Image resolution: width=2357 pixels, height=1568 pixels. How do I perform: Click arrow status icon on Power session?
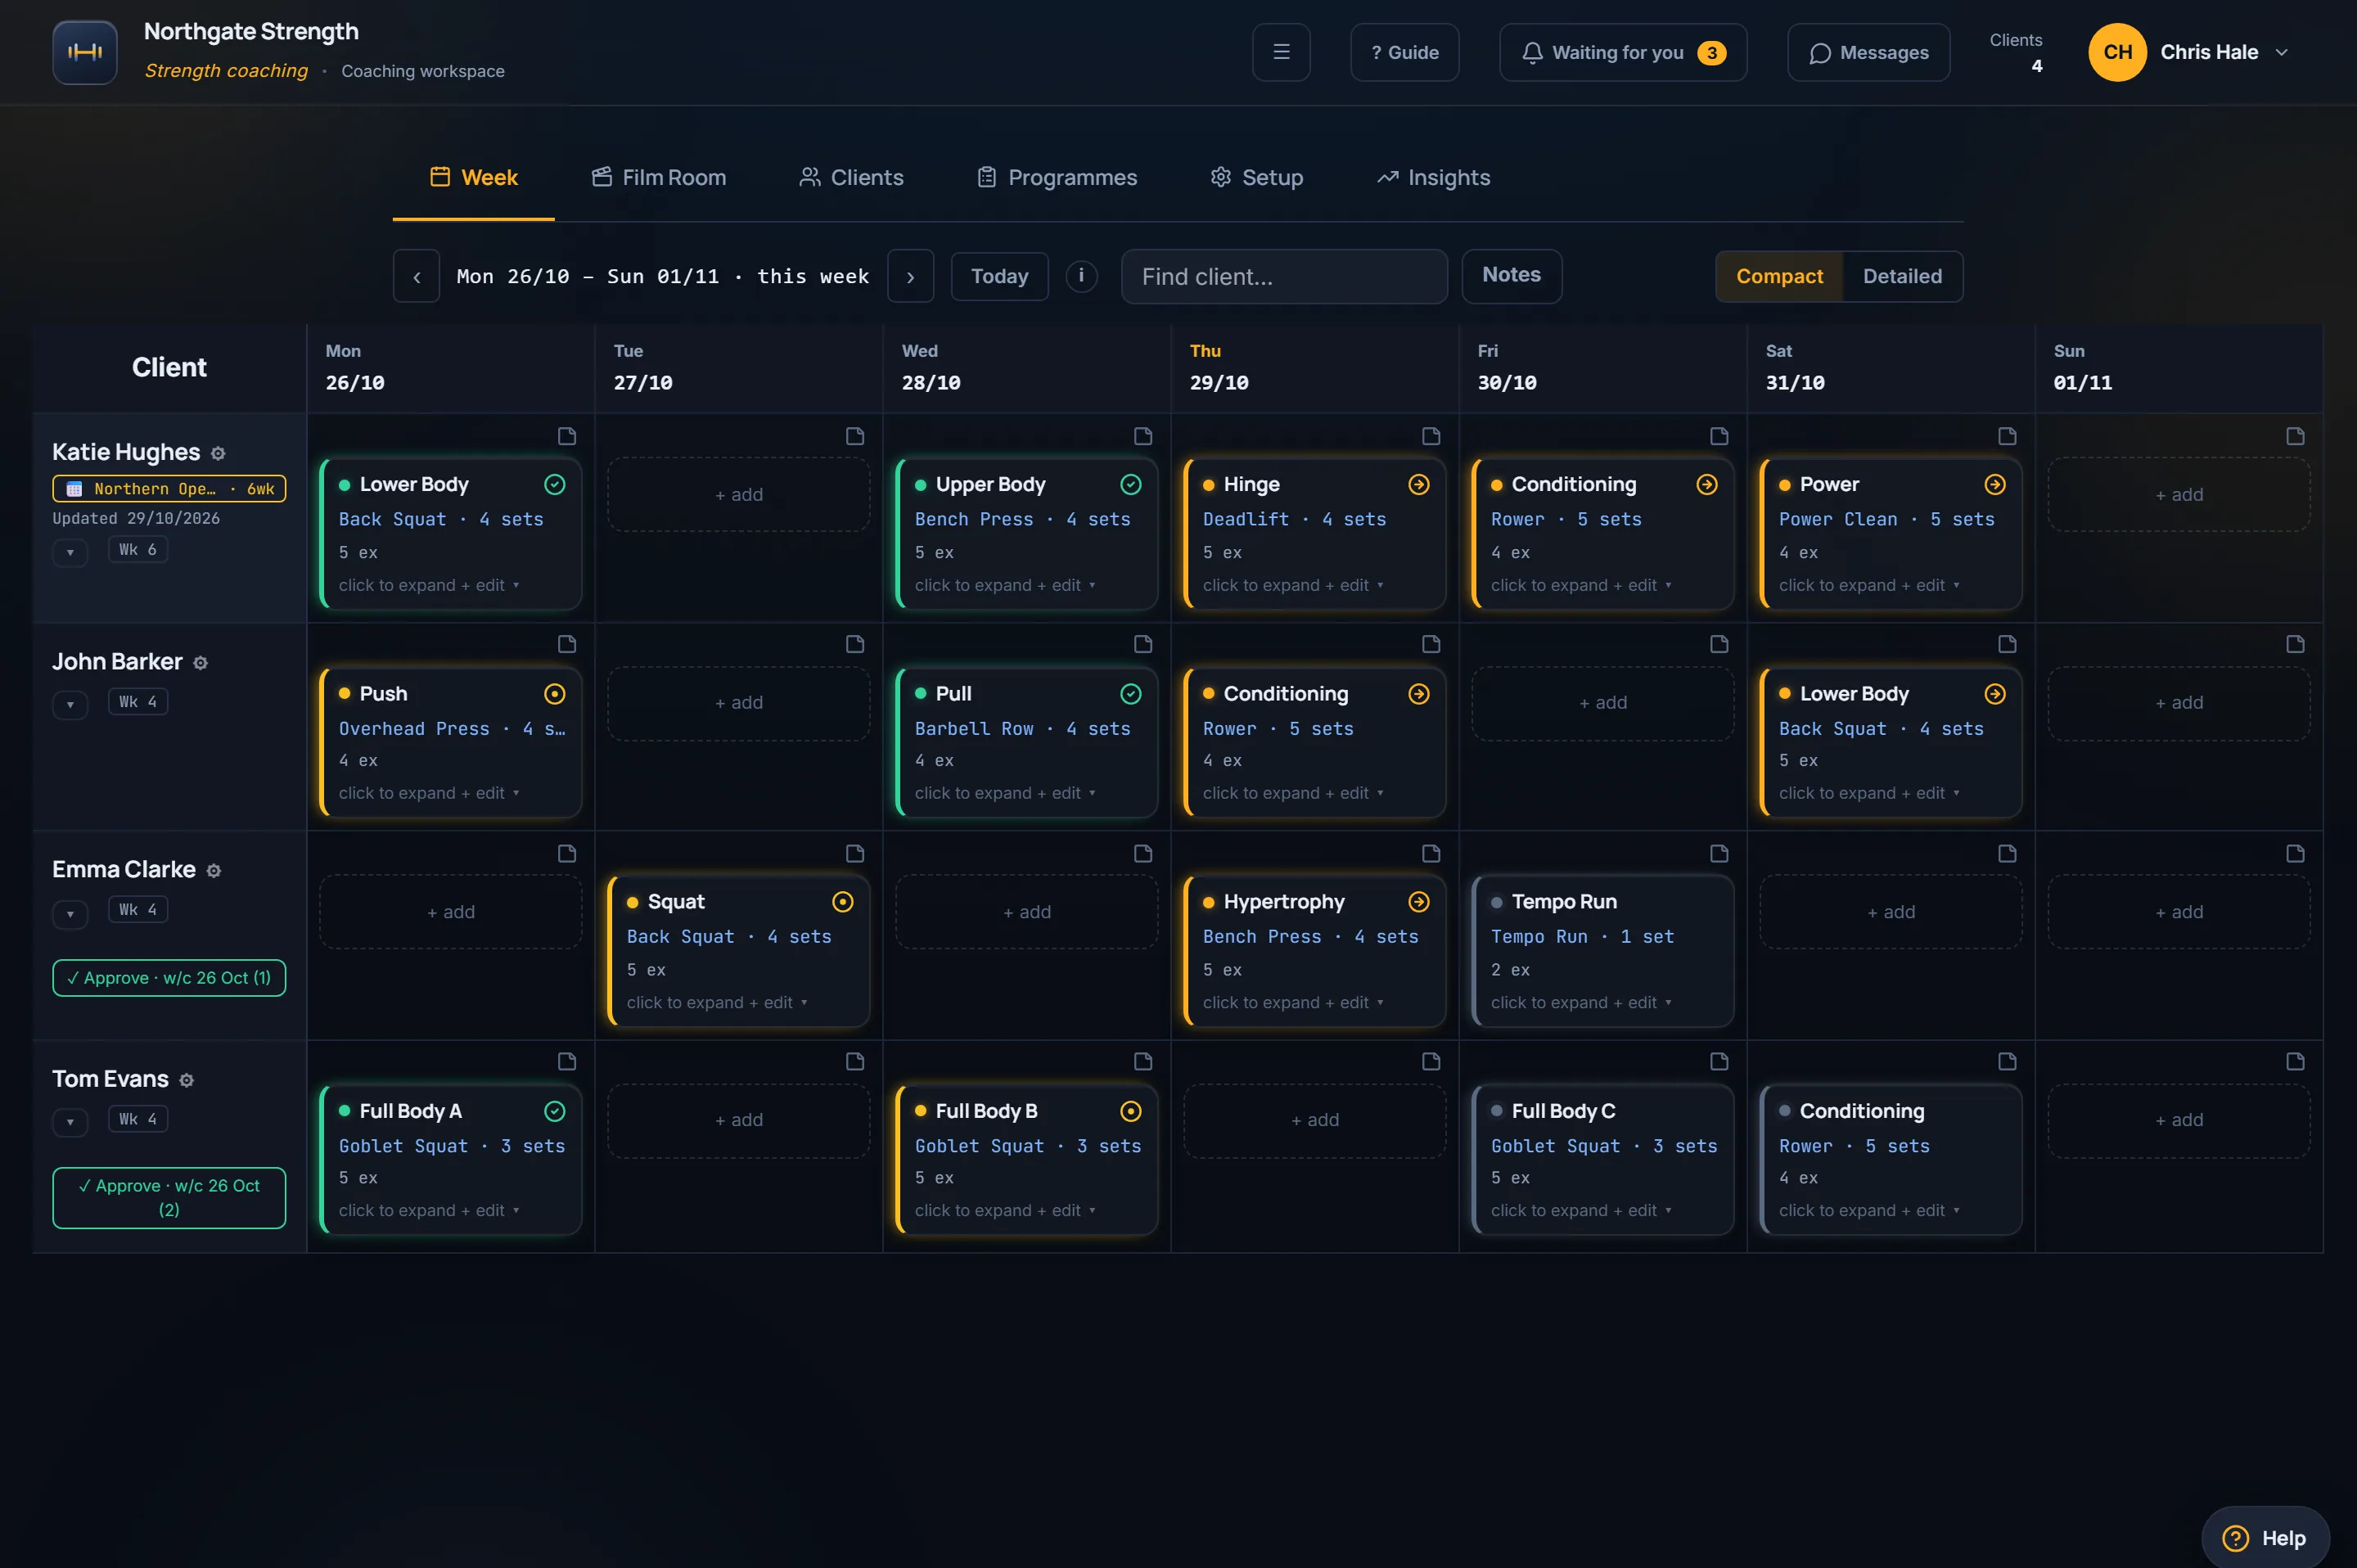point(1994,484)
